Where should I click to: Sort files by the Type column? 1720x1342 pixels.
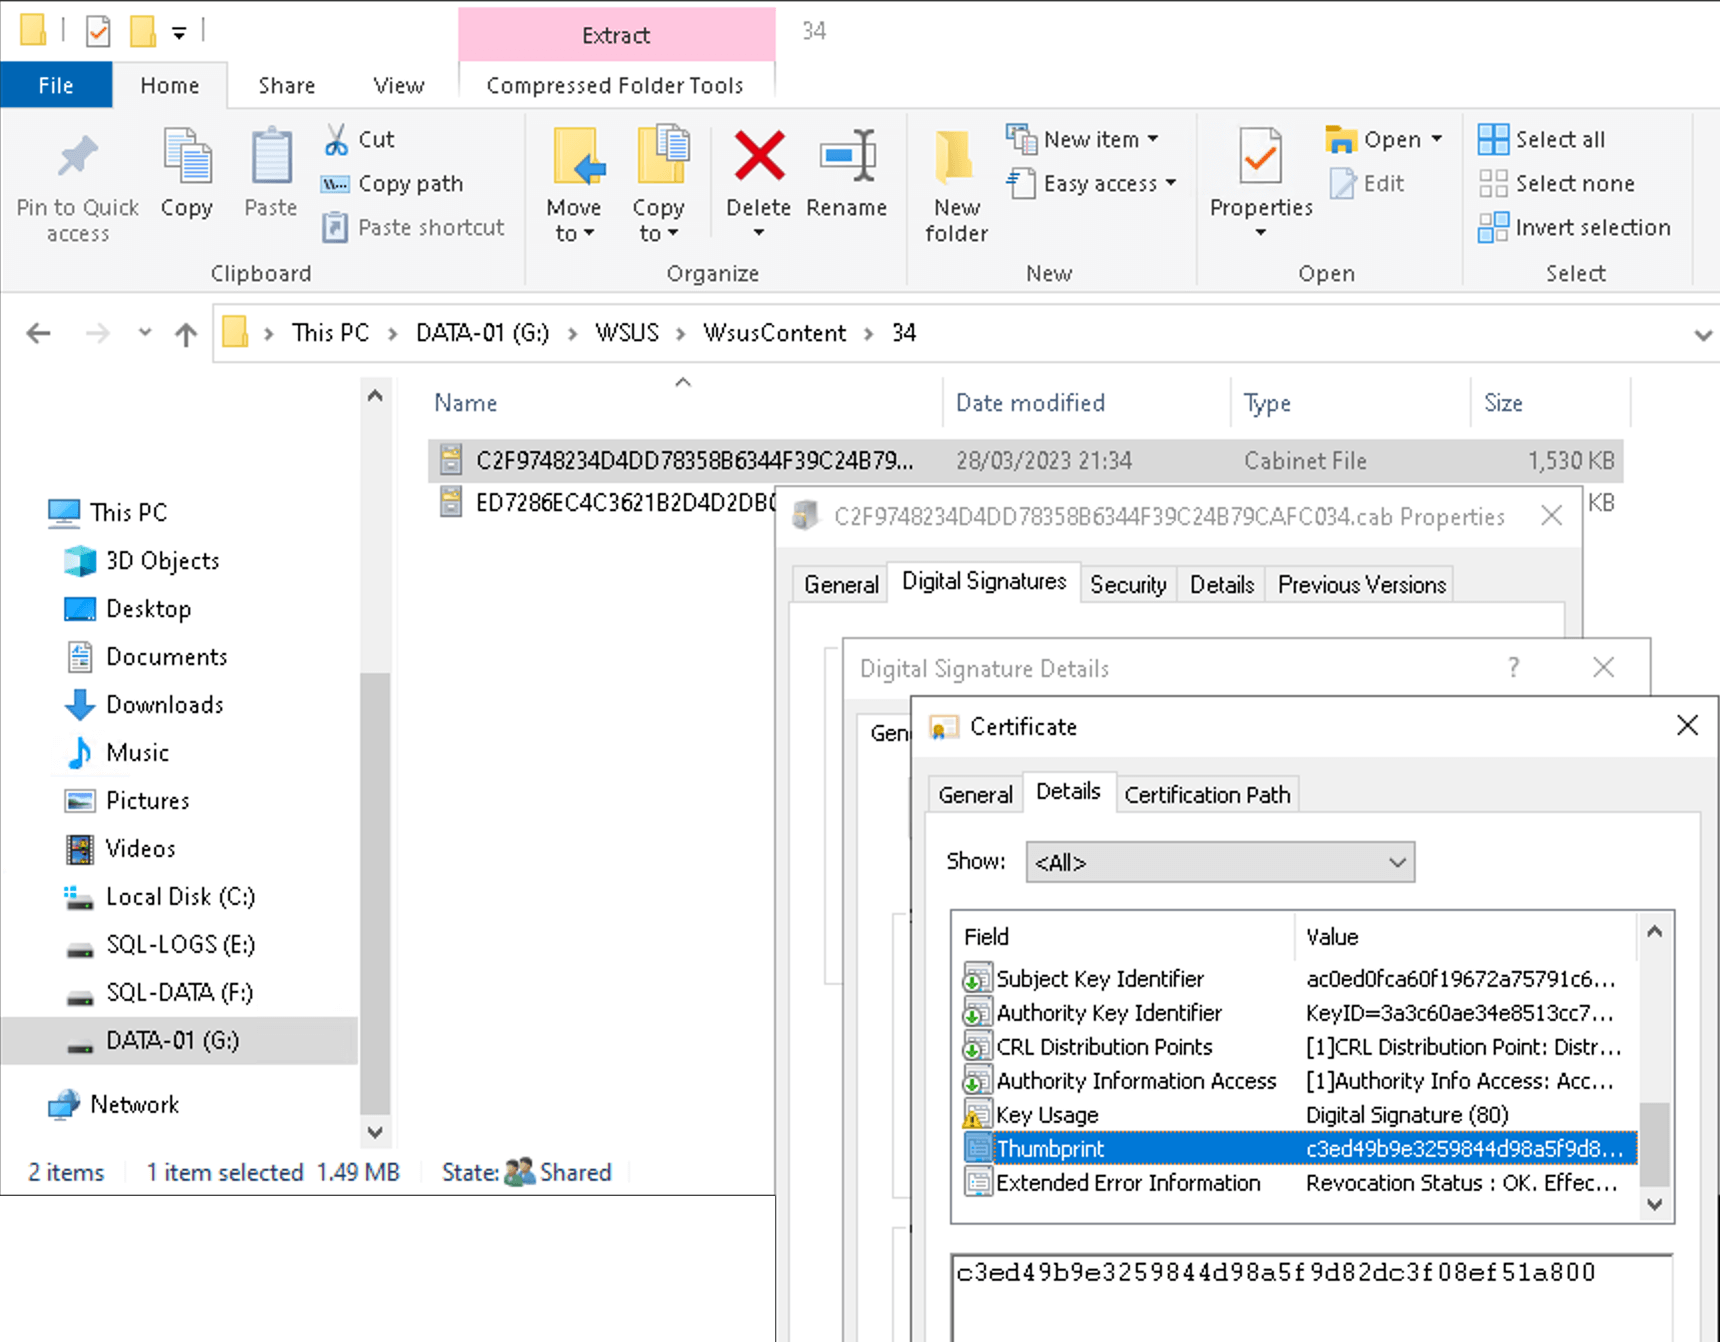[1350, 403]
